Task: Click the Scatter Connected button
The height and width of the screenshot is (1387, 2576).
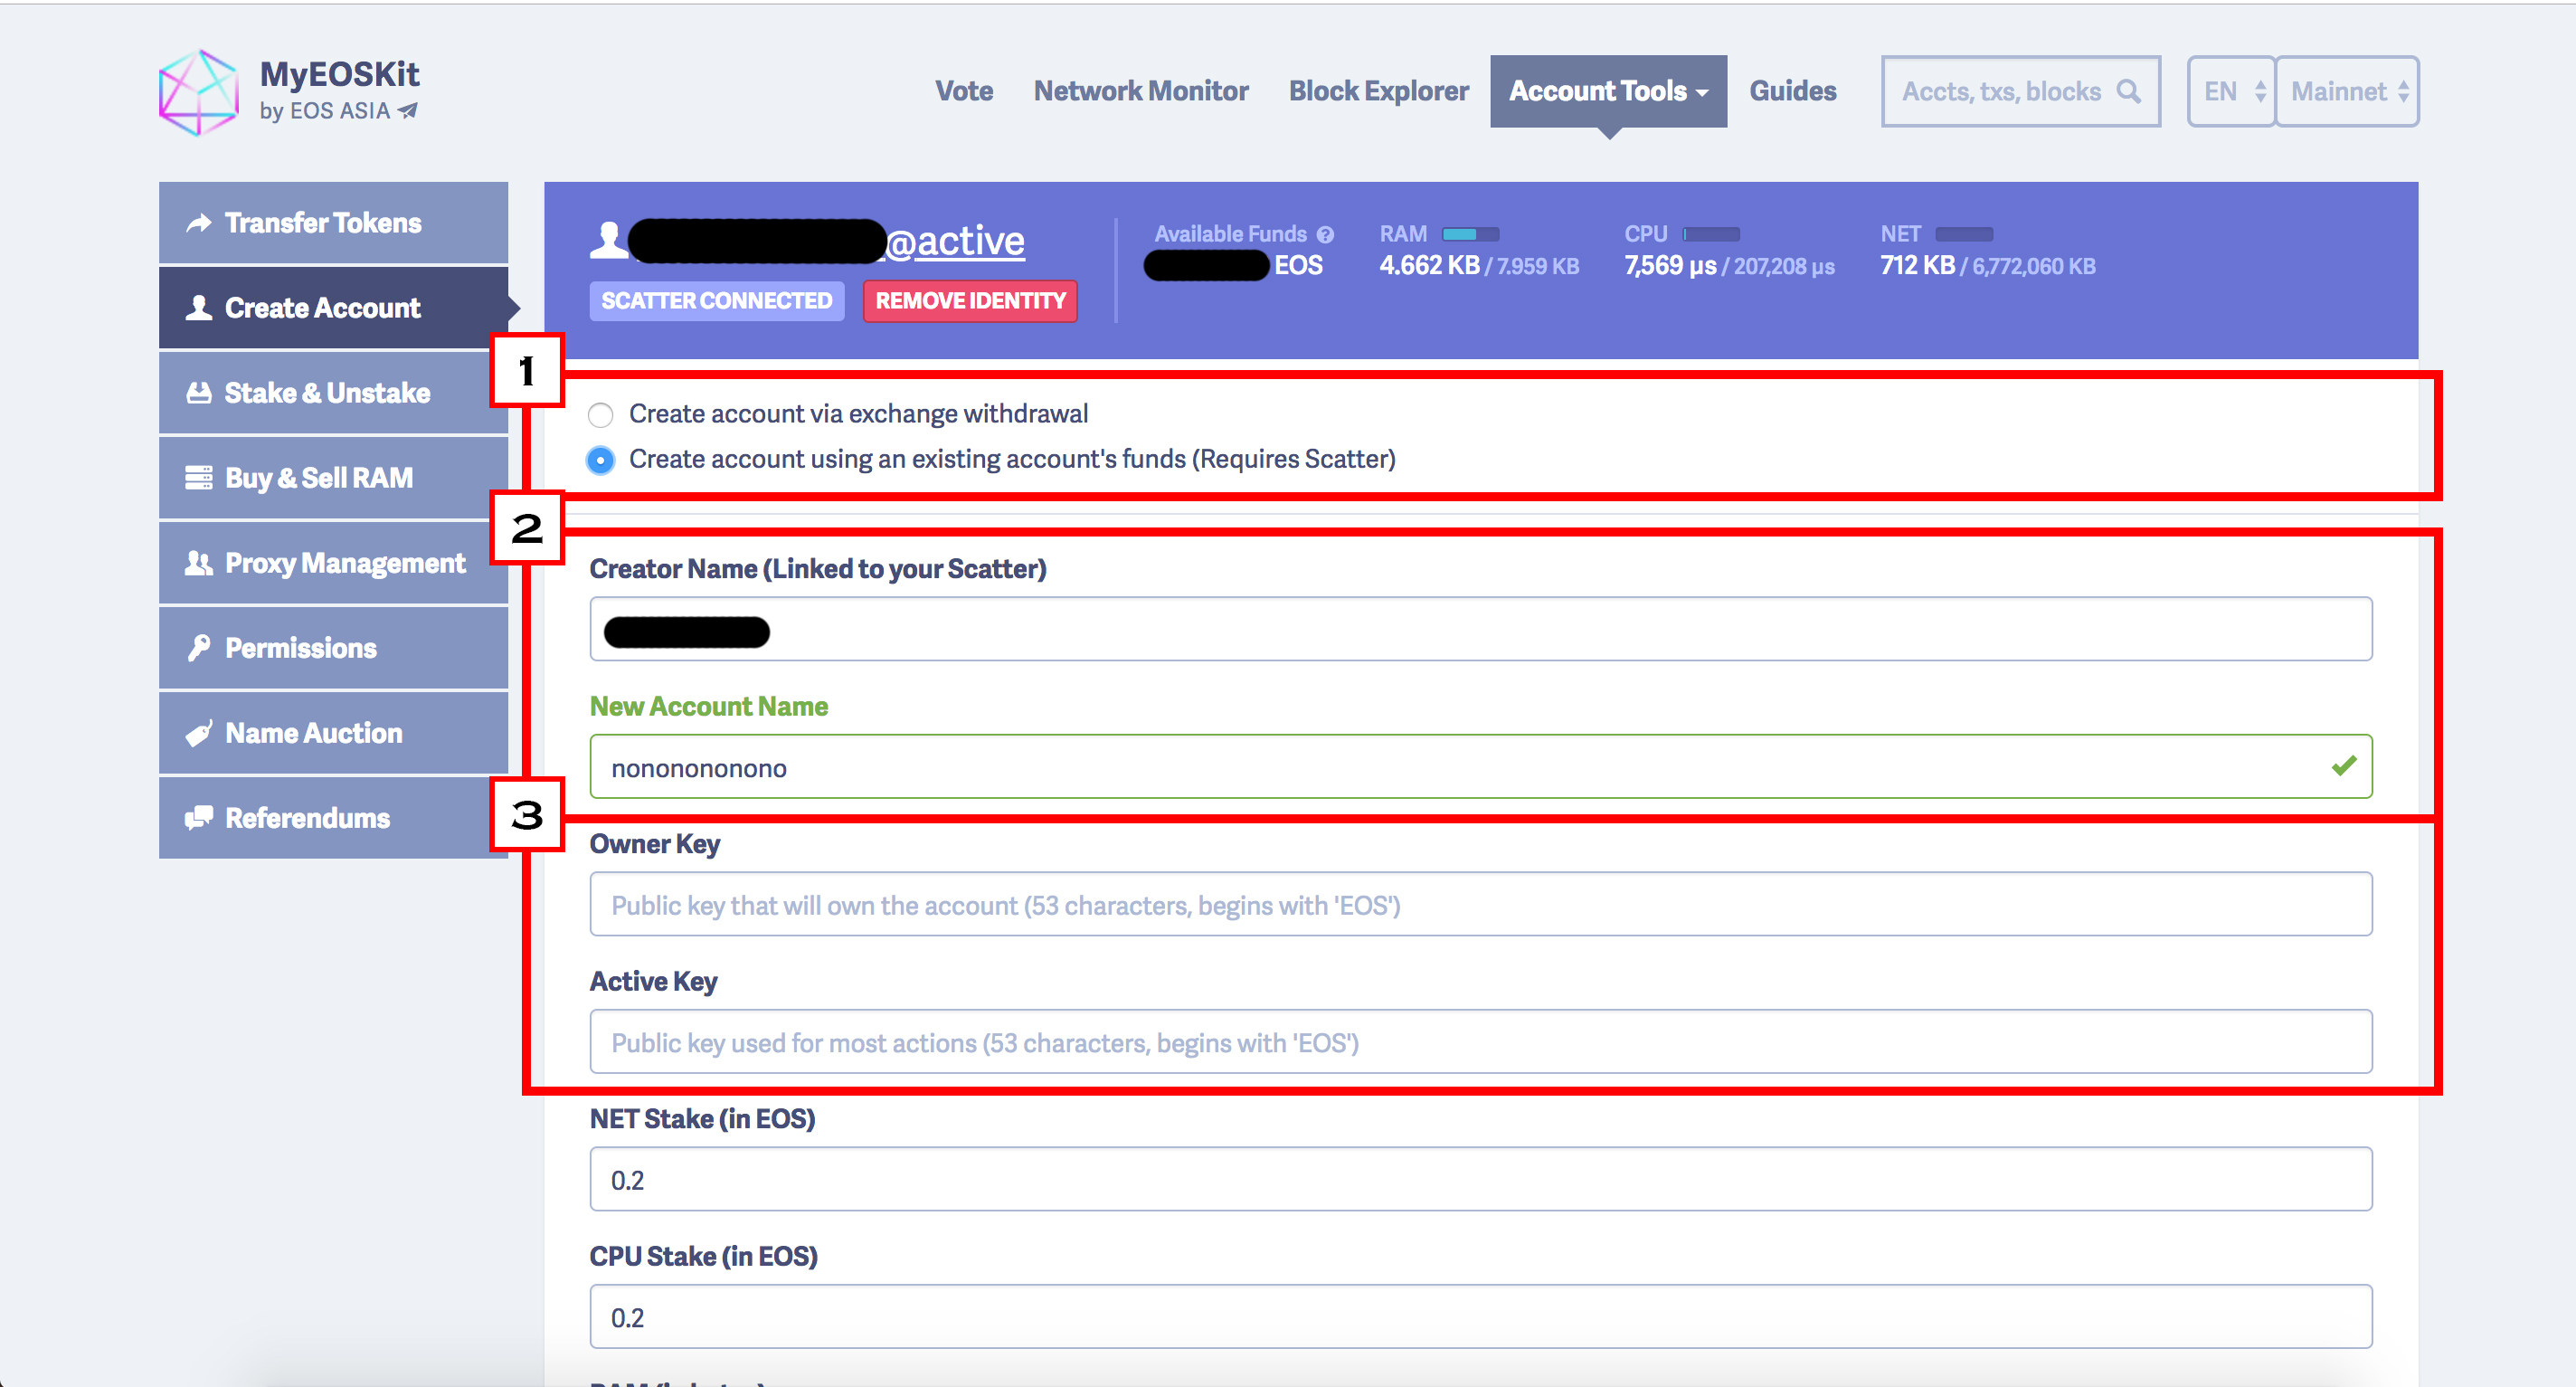Action: tap(716, 301)
